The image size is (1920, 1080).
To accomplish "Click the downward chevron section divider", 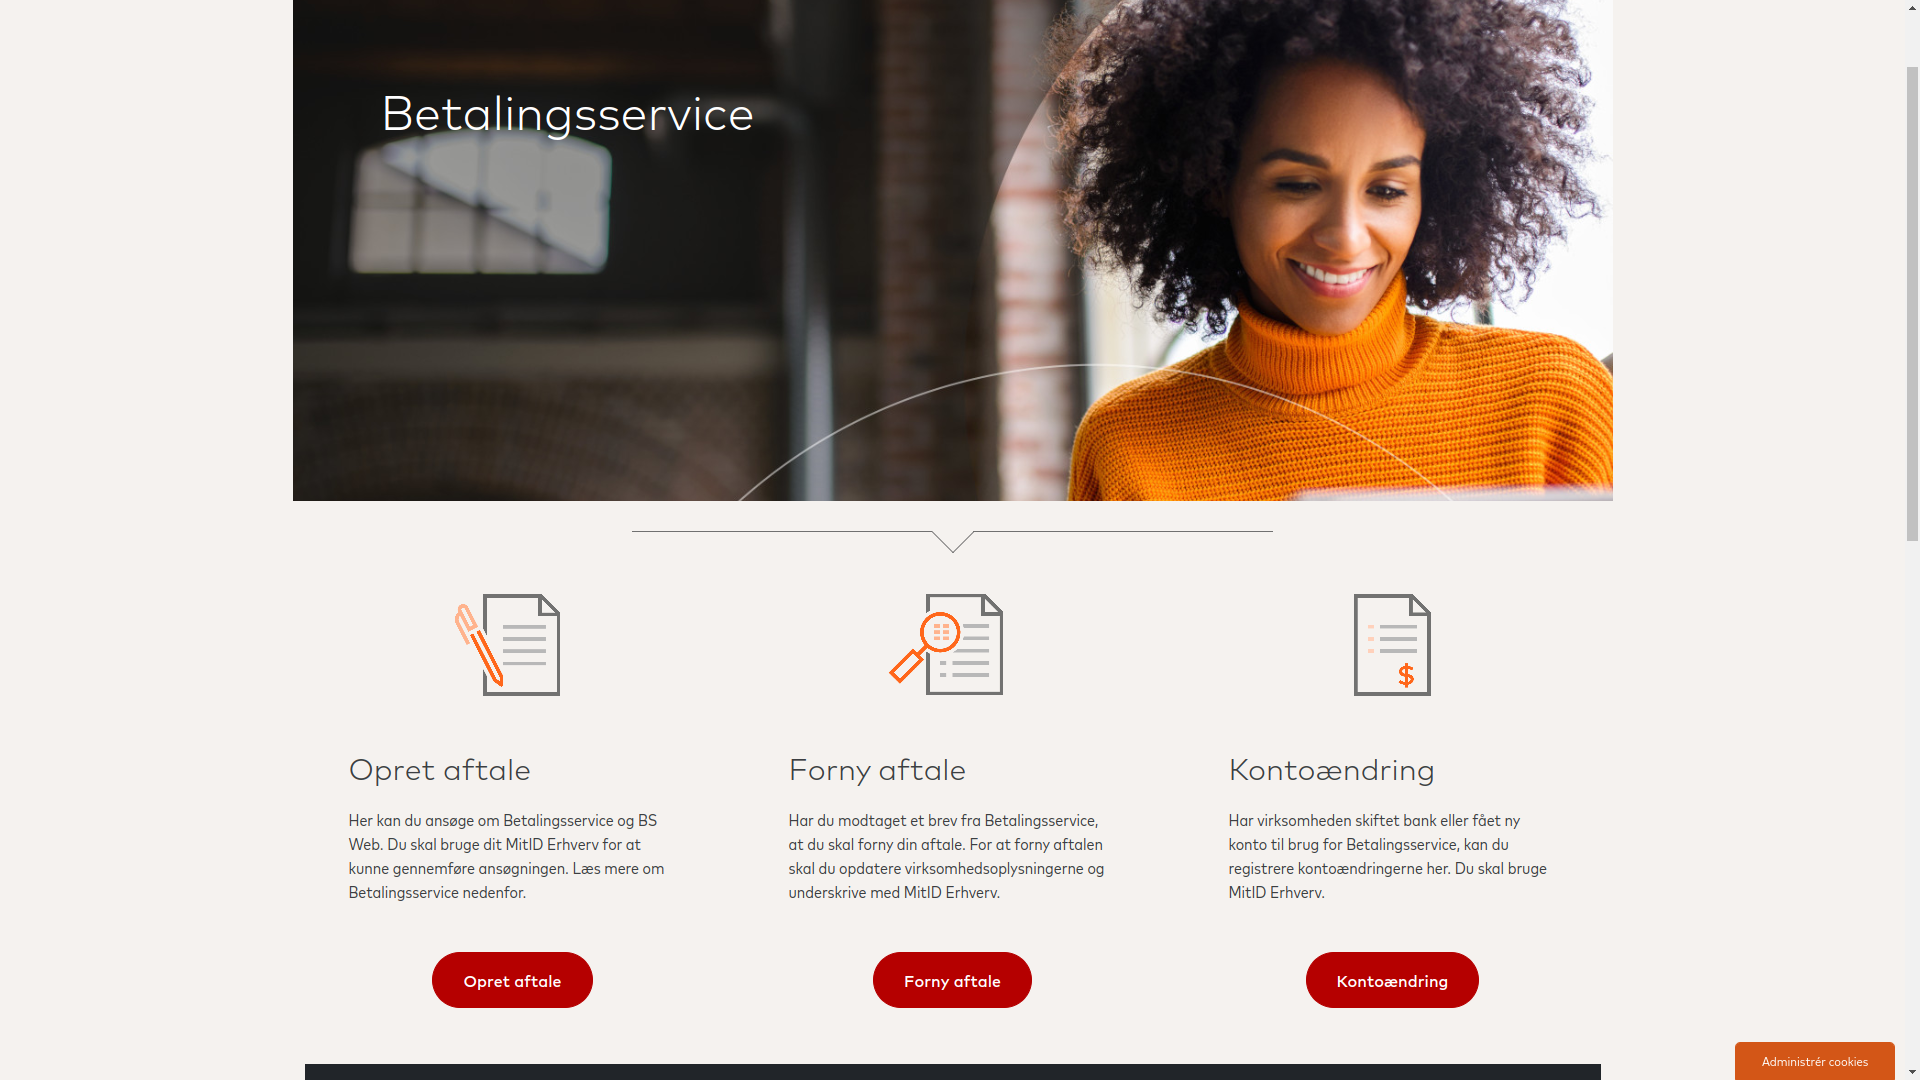I will click(952, 541).
